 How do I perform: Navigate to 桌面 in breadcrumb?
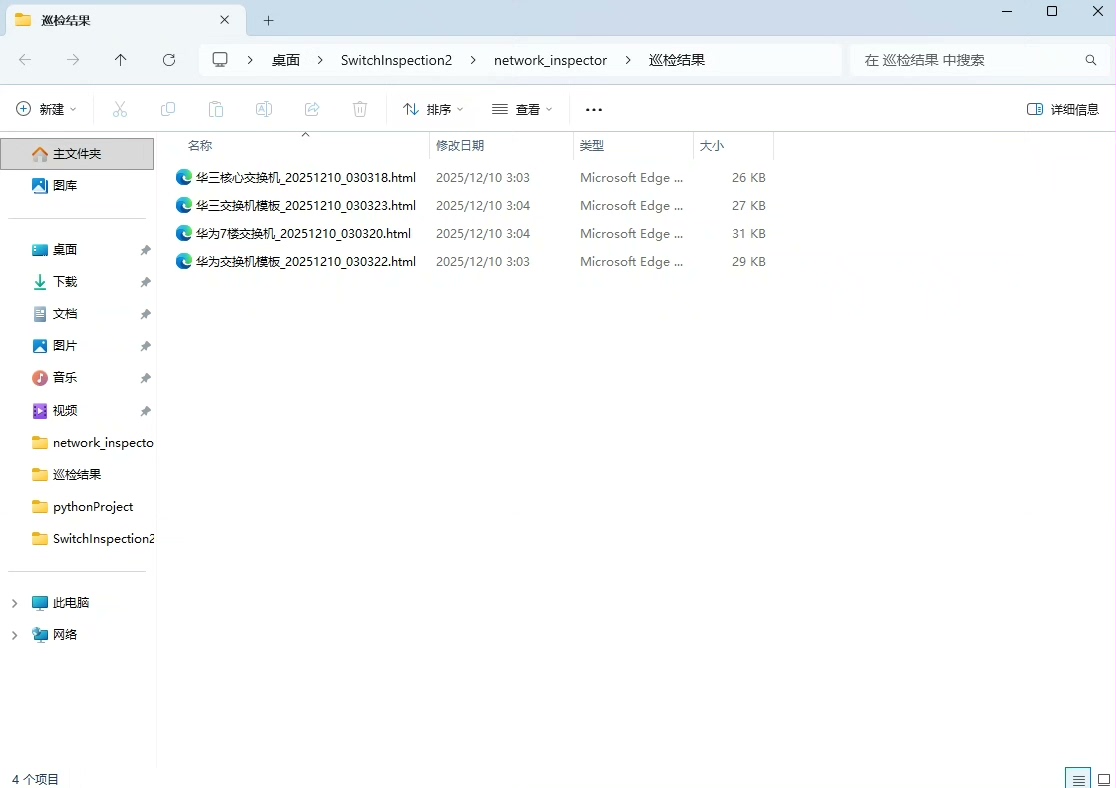pos(285,60)
